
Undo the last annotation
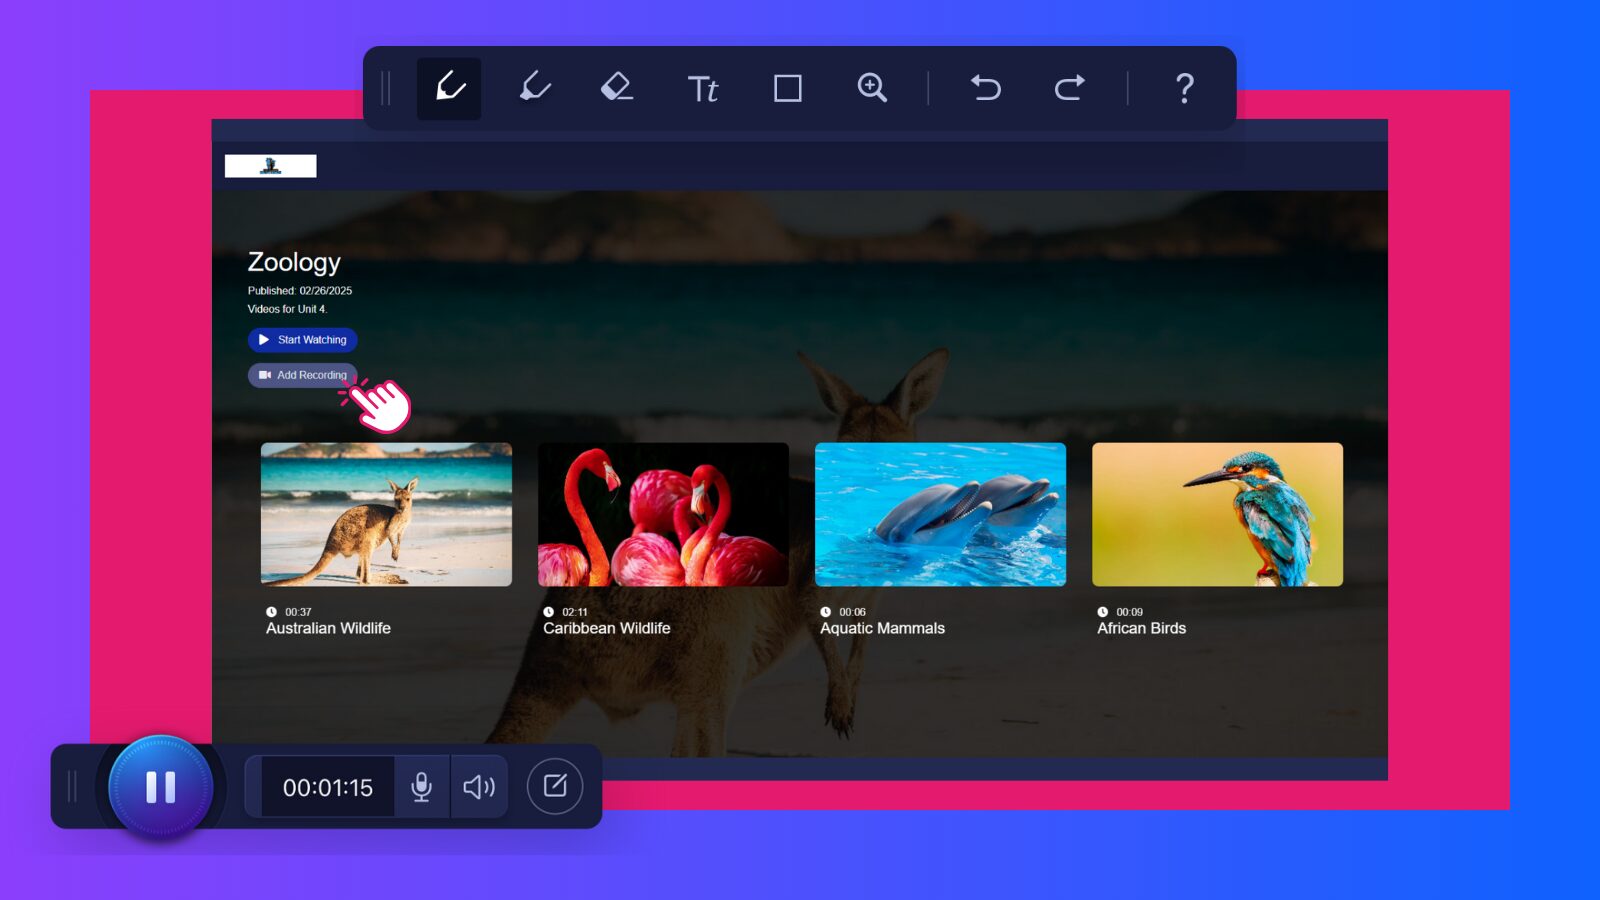pos(985,88)
